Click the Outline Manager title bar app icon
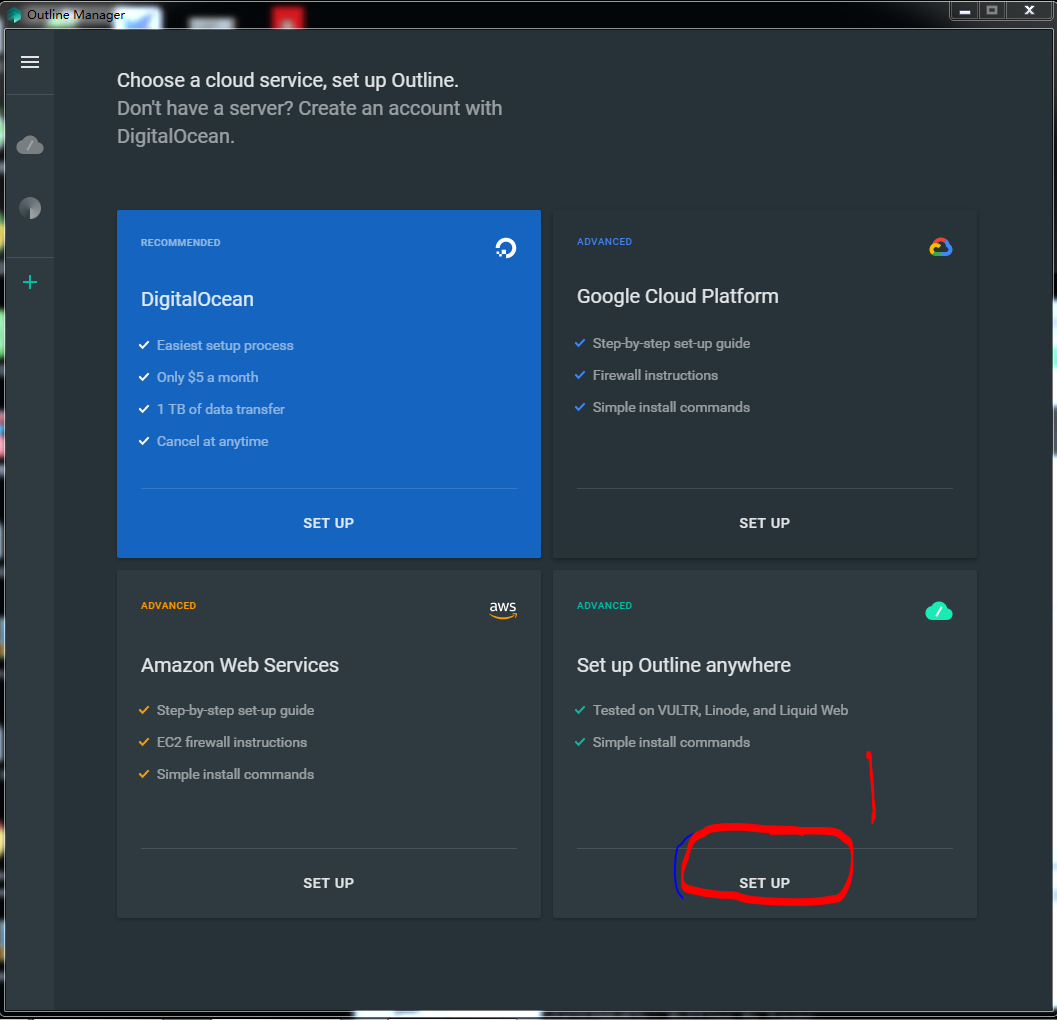 click(14, 14)
